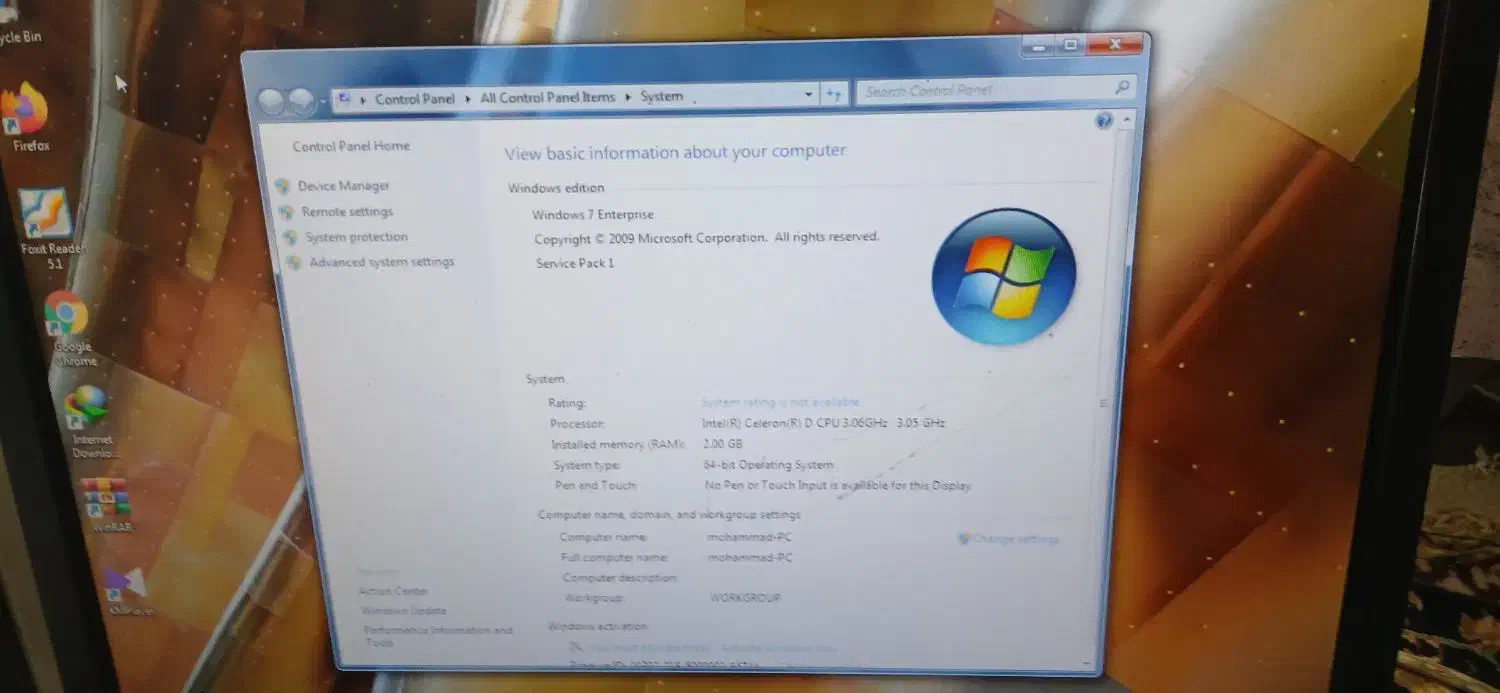The height and width of the screenshot is (693, 1500).
Task: Open Remote settings link
Action: pos(347,212)
